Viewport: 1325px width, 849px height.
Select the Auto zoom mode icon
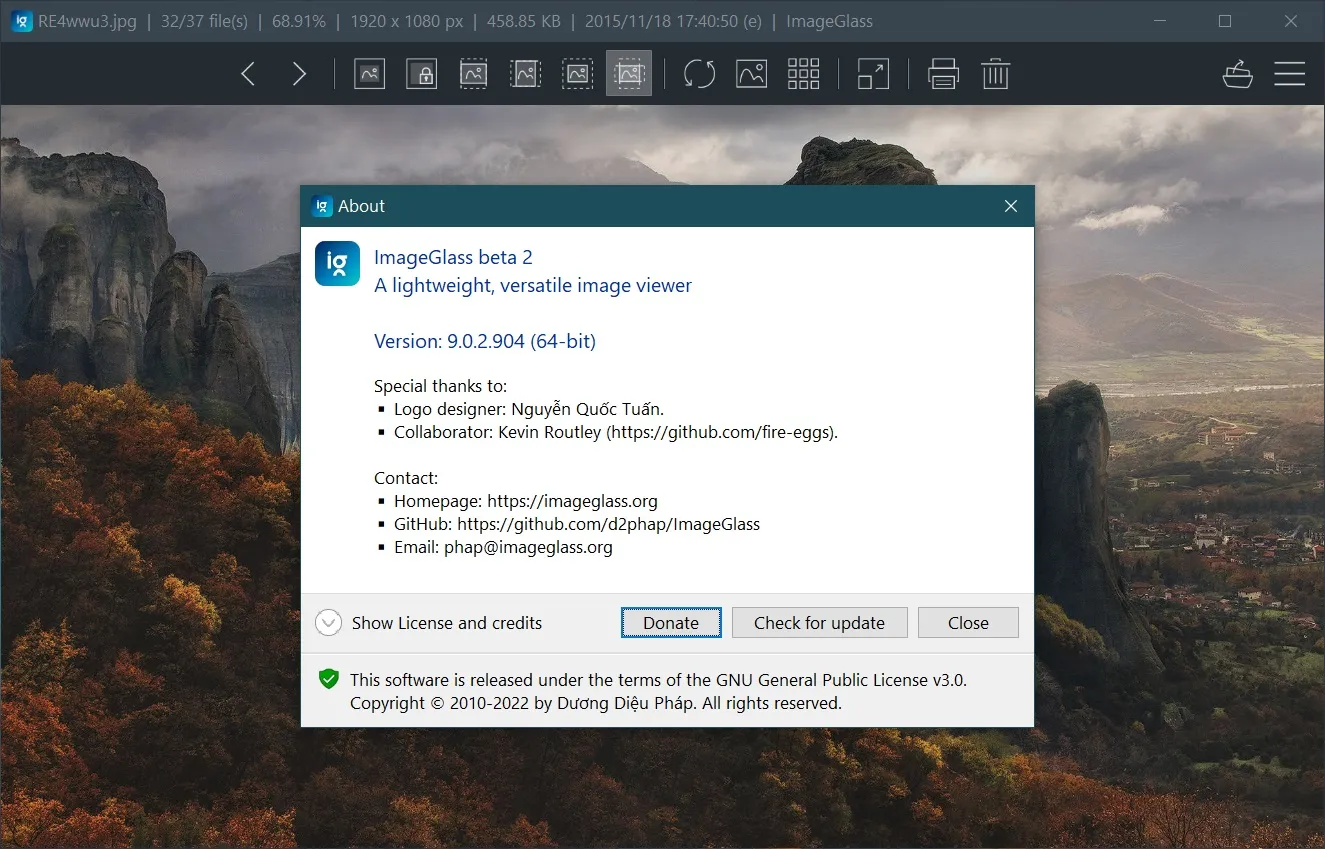point(369,74)
